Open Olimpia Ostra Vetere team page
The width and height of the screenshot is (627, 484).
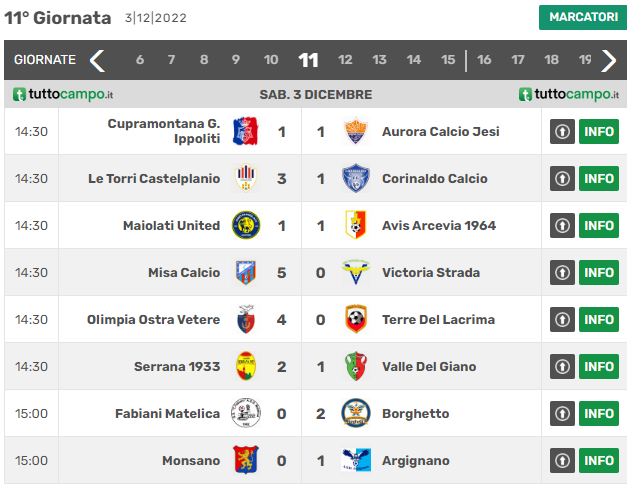click(154, 320)
